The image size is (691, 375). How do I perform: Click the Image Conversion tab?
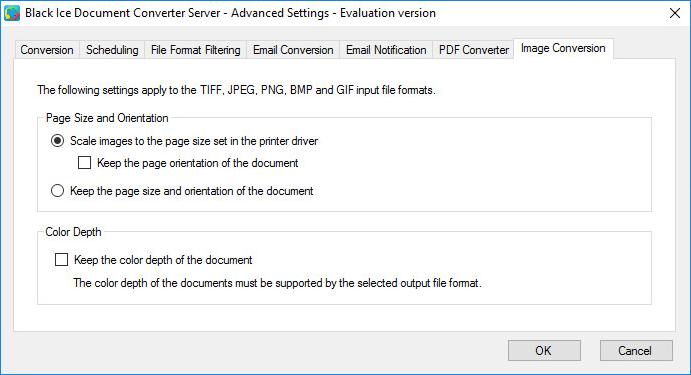tap(563, 48)
